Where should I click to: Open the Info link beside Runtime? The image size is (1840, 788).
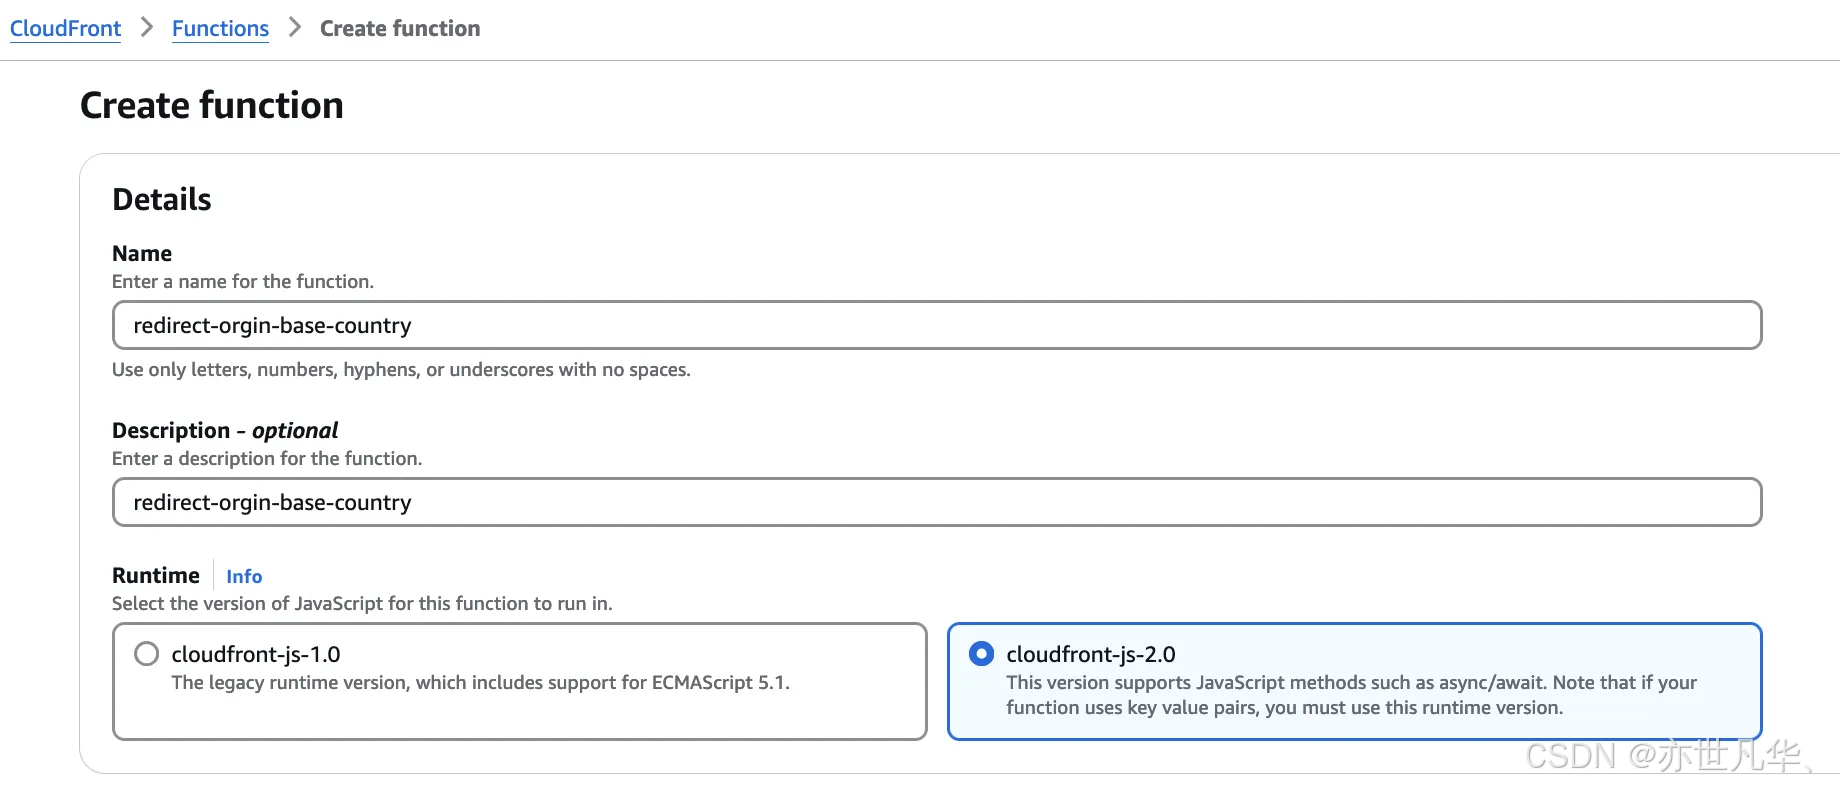tap(244, 576)
